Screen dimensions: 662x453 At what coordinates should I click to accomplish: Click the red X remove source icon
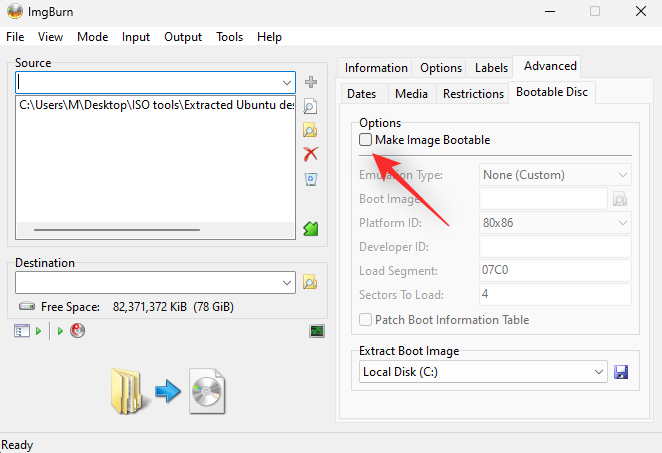coord(311,154)
